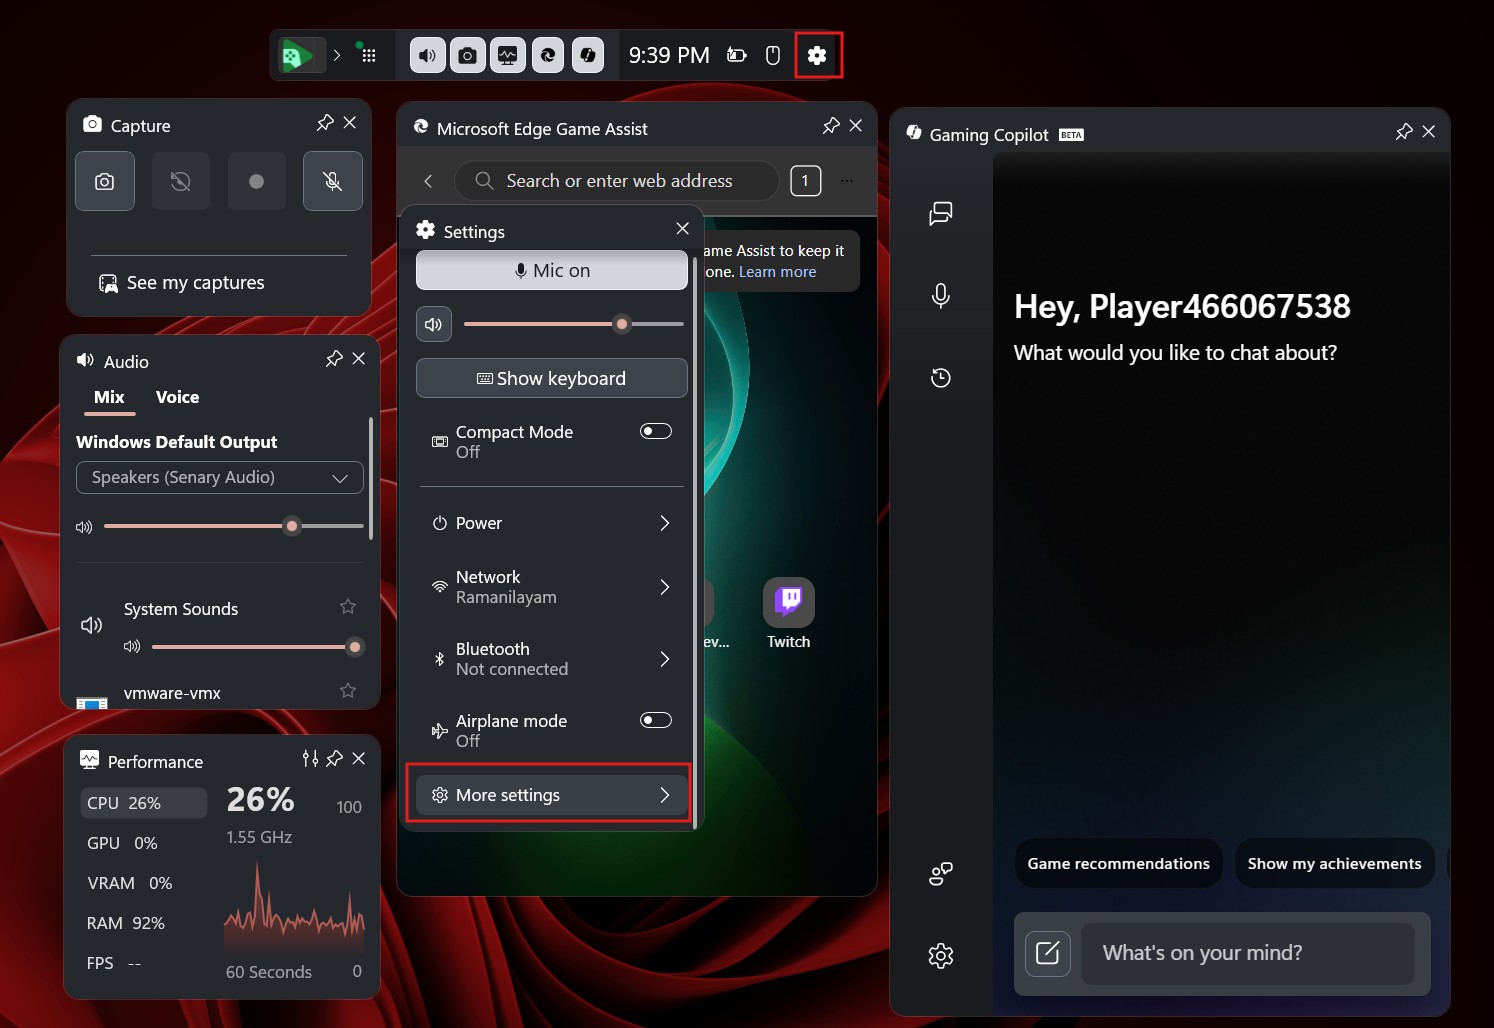Open Edge Game Assist from the toolbar
This screenshot has height=1028, width=1494.
click(547, 55)
